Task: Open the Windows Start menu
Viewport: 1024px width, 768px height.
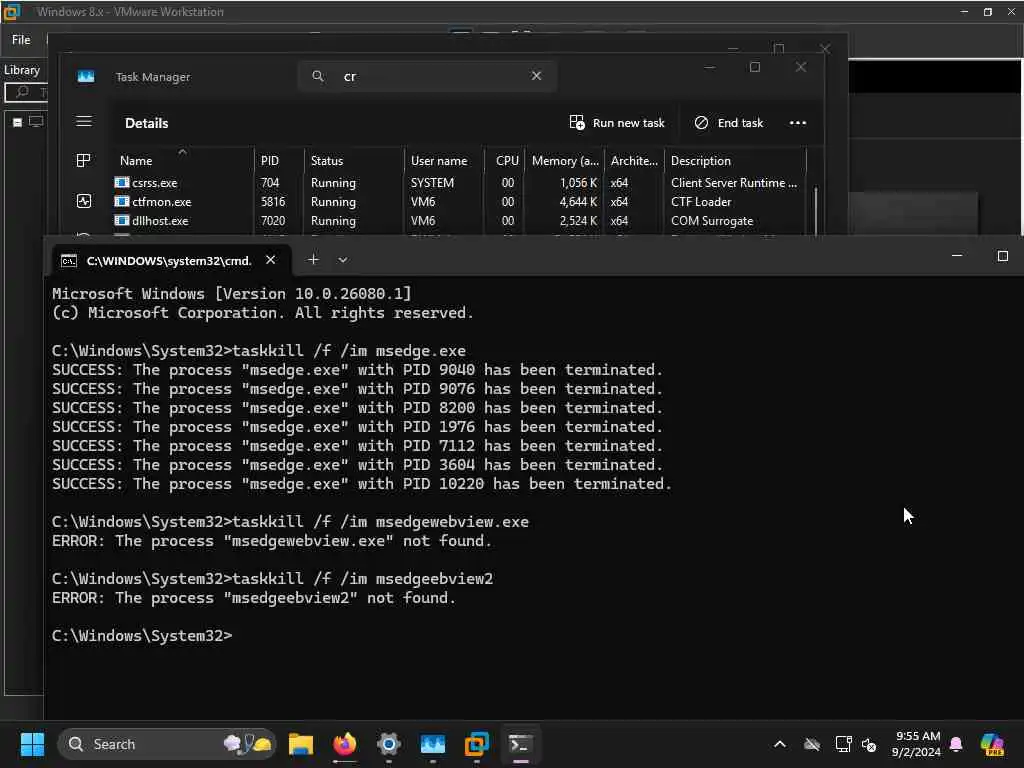Action: [x=32, y=744]
